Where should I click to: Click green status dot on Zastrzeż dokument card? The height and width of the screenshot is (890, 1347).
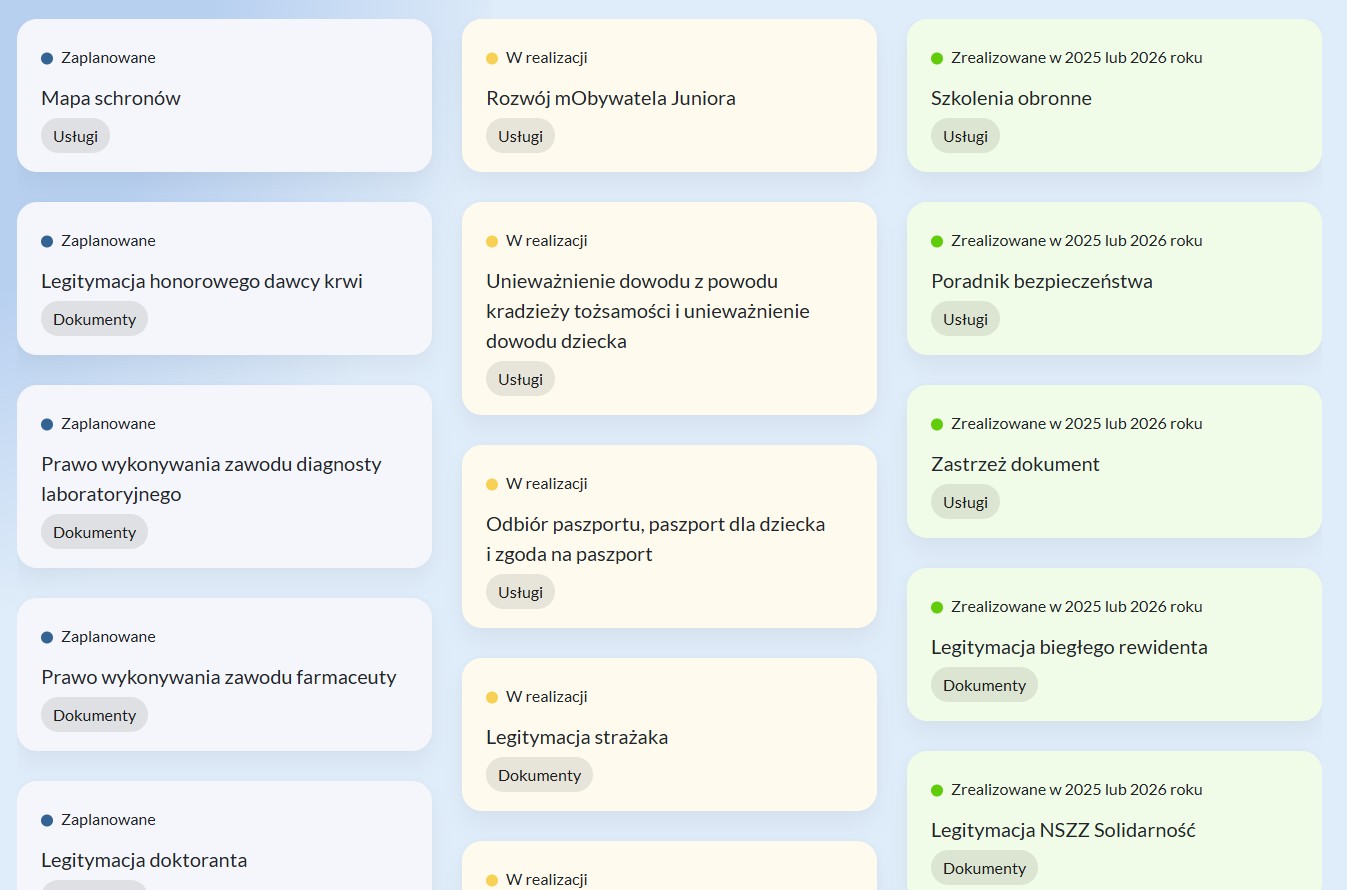[937, 424]
